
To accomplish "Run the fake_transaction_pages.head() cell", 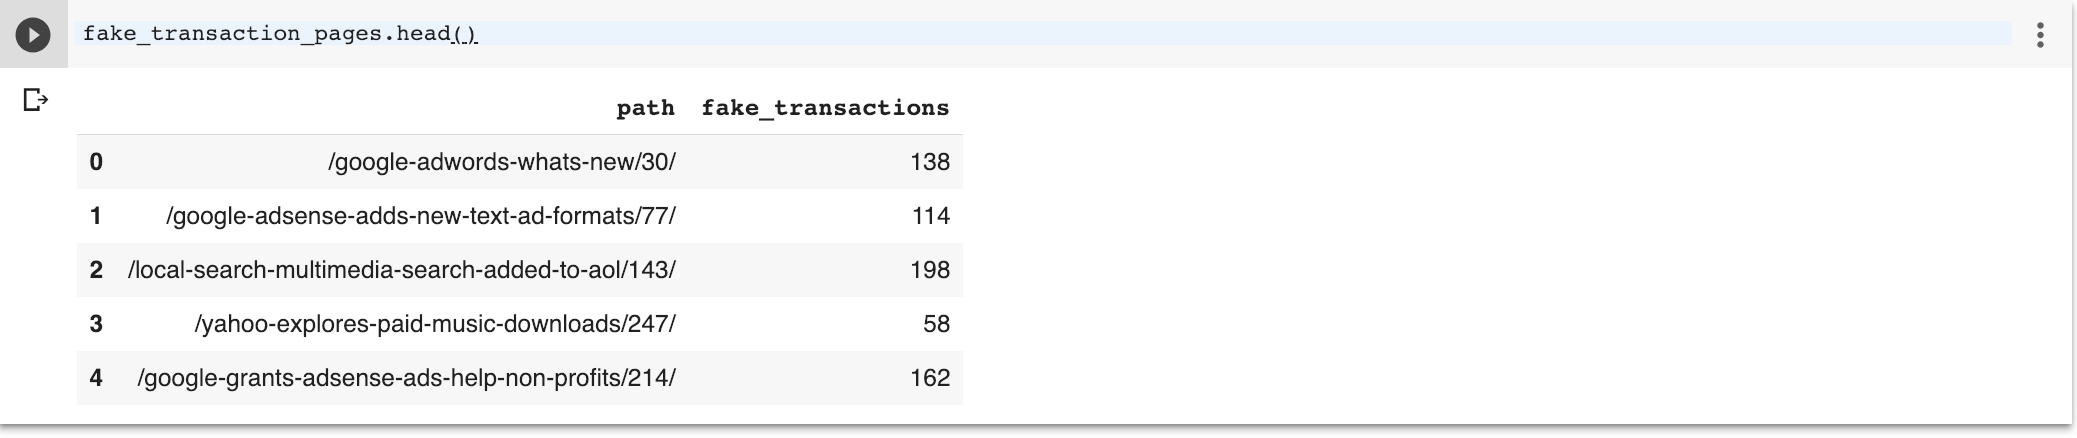I will point(33,35).
